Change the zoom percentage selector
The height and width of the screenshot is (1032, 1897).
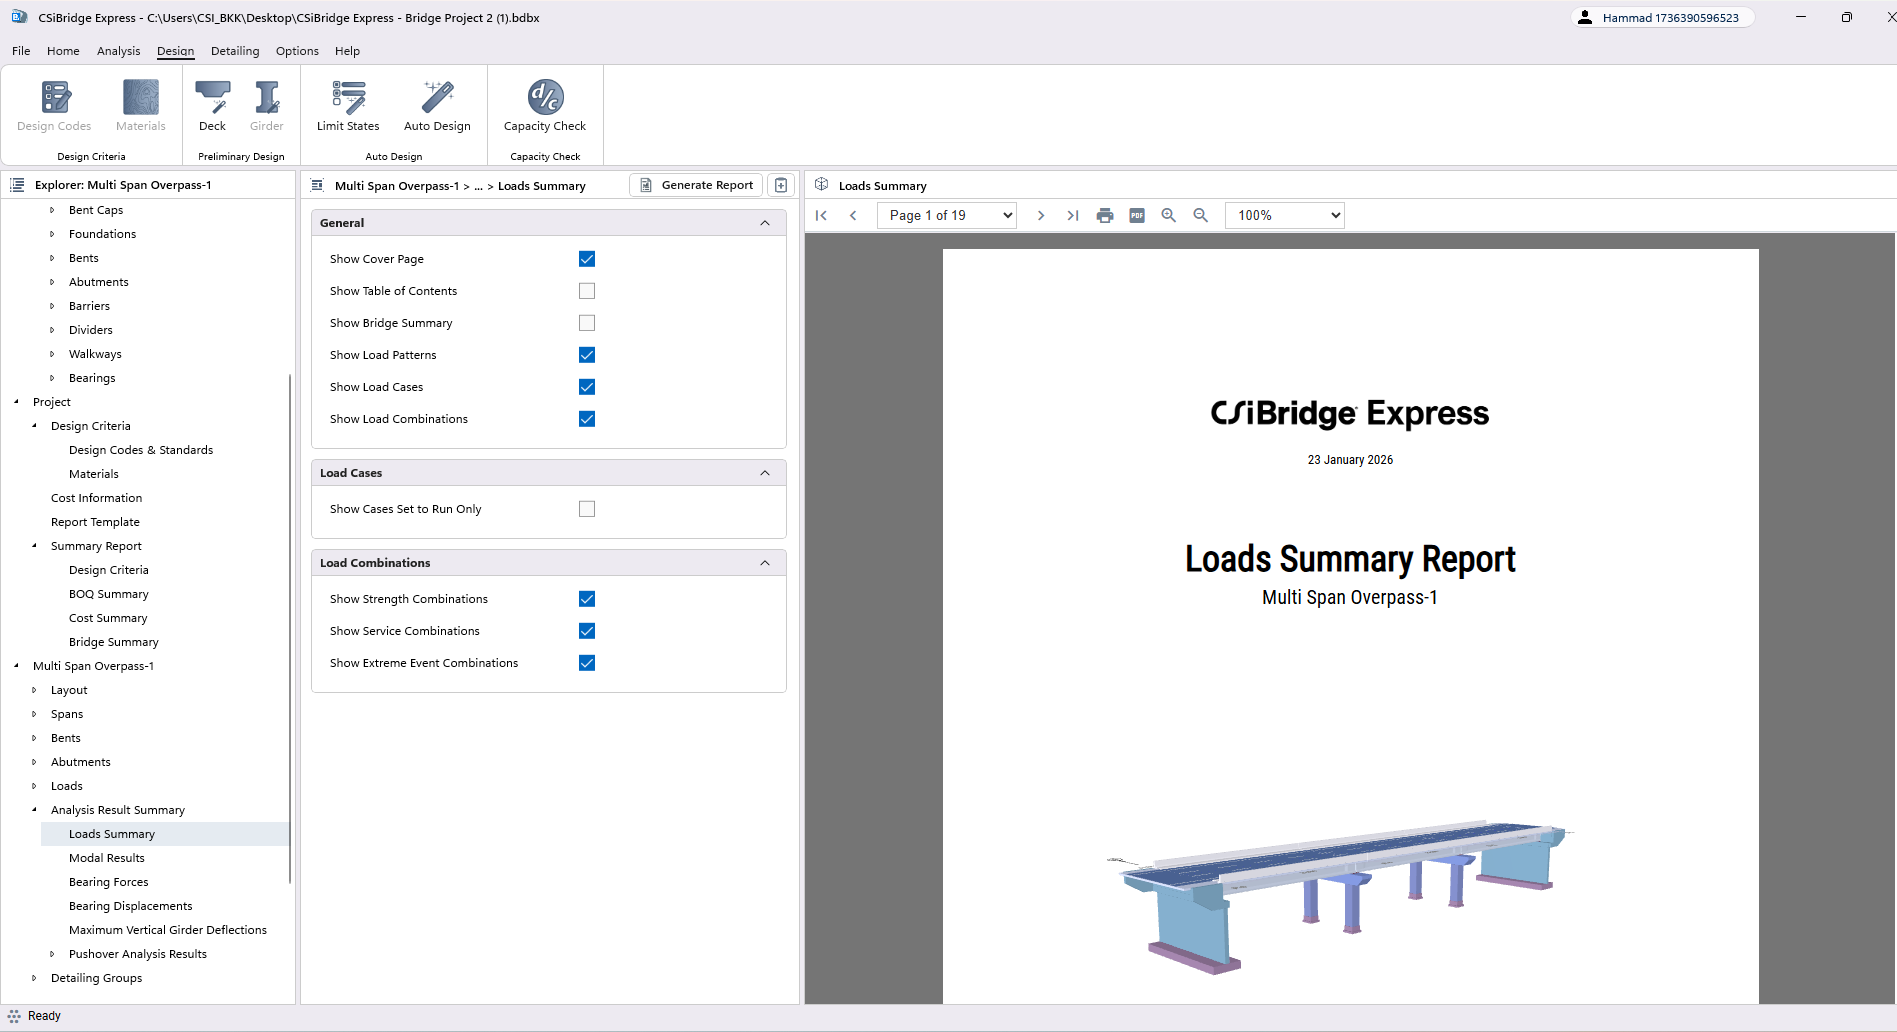pos(1284,215)
